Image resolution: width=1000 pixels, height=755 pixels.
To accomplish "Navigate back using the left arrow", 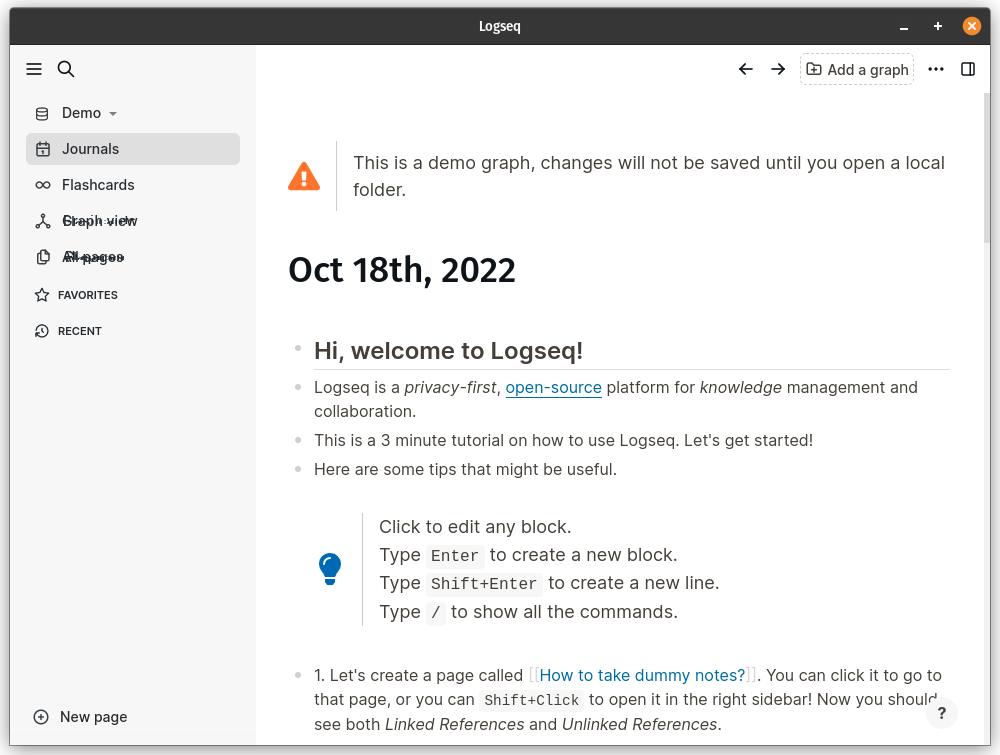I will [x=745, y=69].
